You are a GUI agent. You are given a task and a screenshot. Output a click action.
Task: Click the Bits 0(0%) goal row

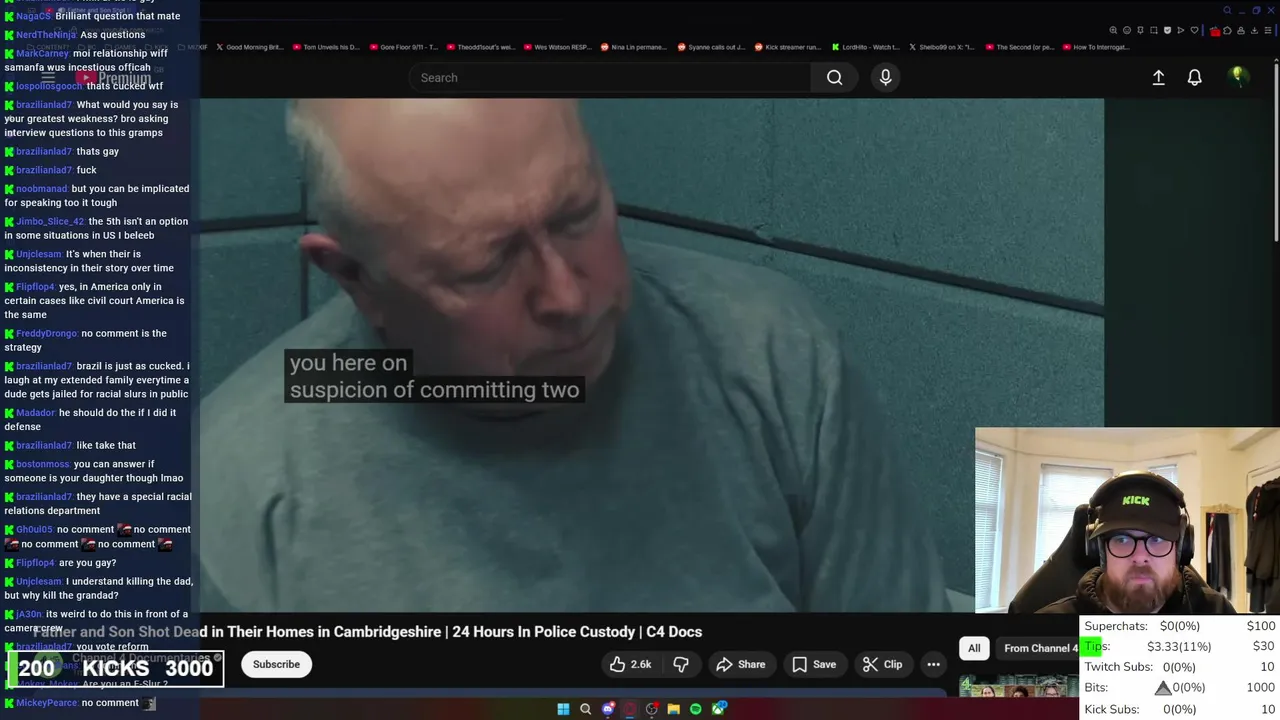pyautogui.click(x=1180, y=688)
